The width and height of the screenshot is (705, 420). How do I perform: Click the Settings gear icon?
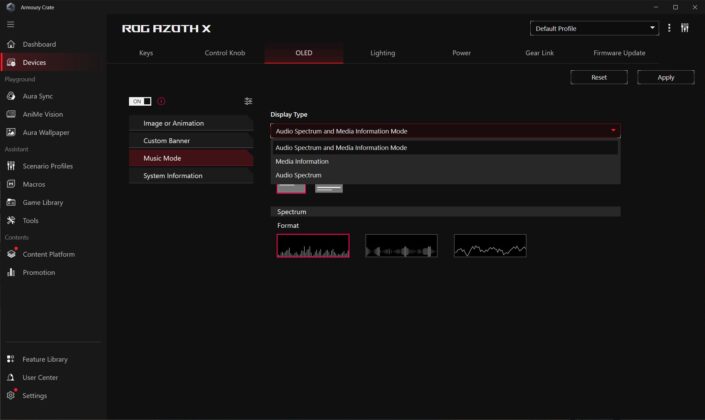click(x=11, y=395)
